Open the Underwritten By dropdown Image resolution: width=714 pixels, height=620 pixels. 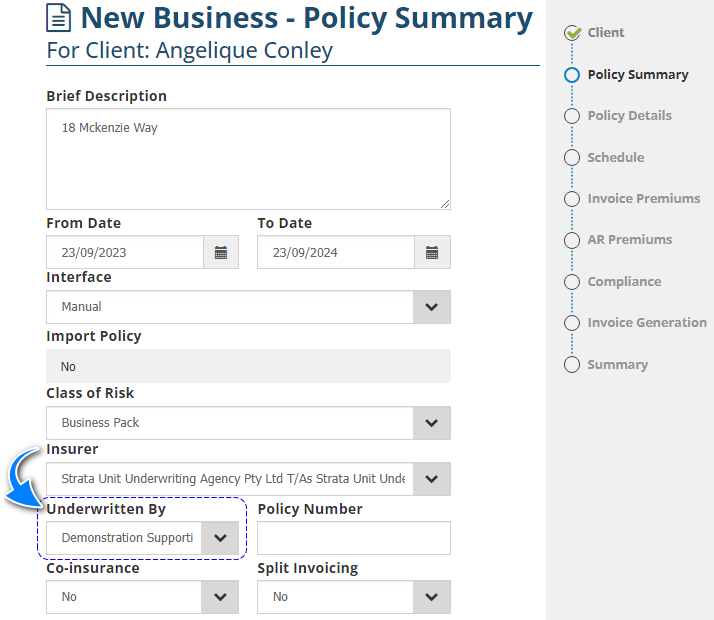pos(220,538)
